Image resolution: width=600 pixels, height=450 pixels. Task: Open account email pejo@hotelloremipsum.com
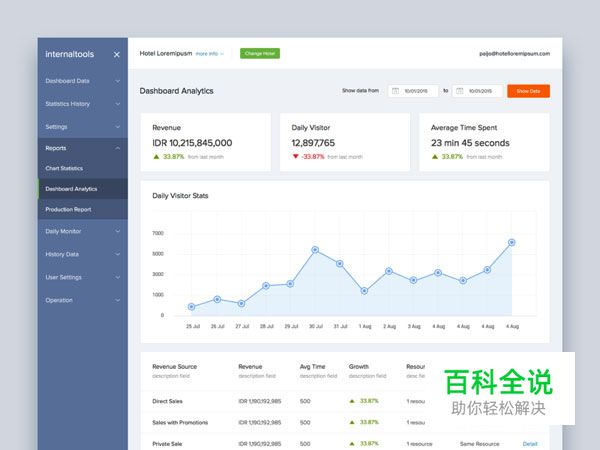click(514, 54)
